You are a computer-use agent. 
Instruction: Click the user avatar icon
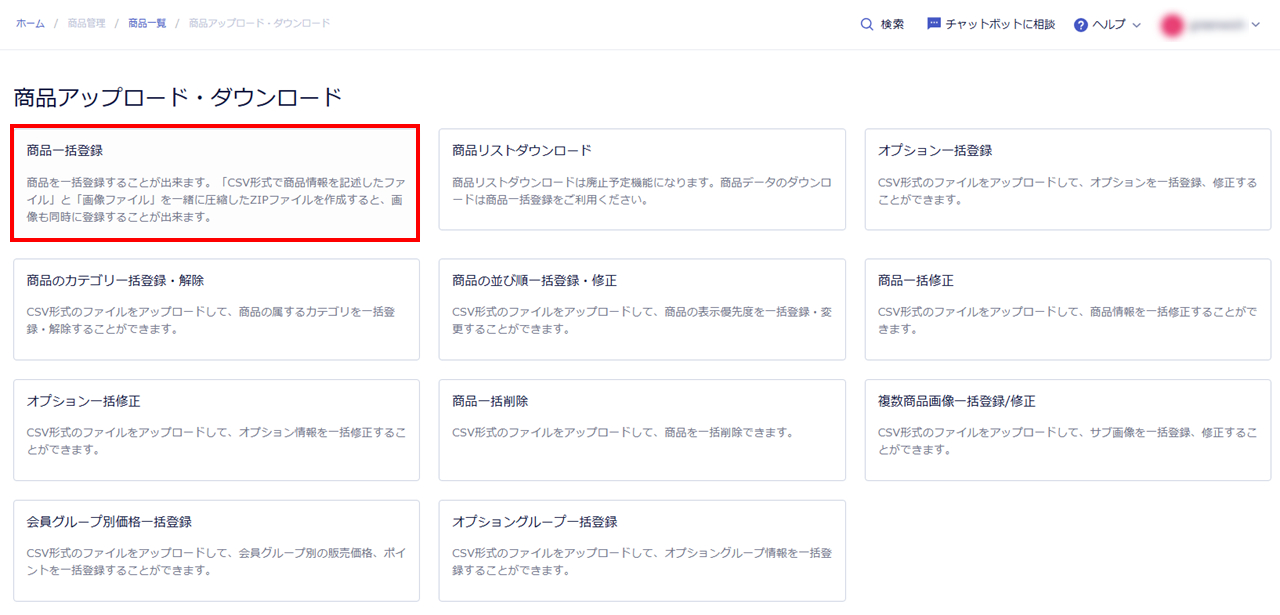tap(1172, 25)
